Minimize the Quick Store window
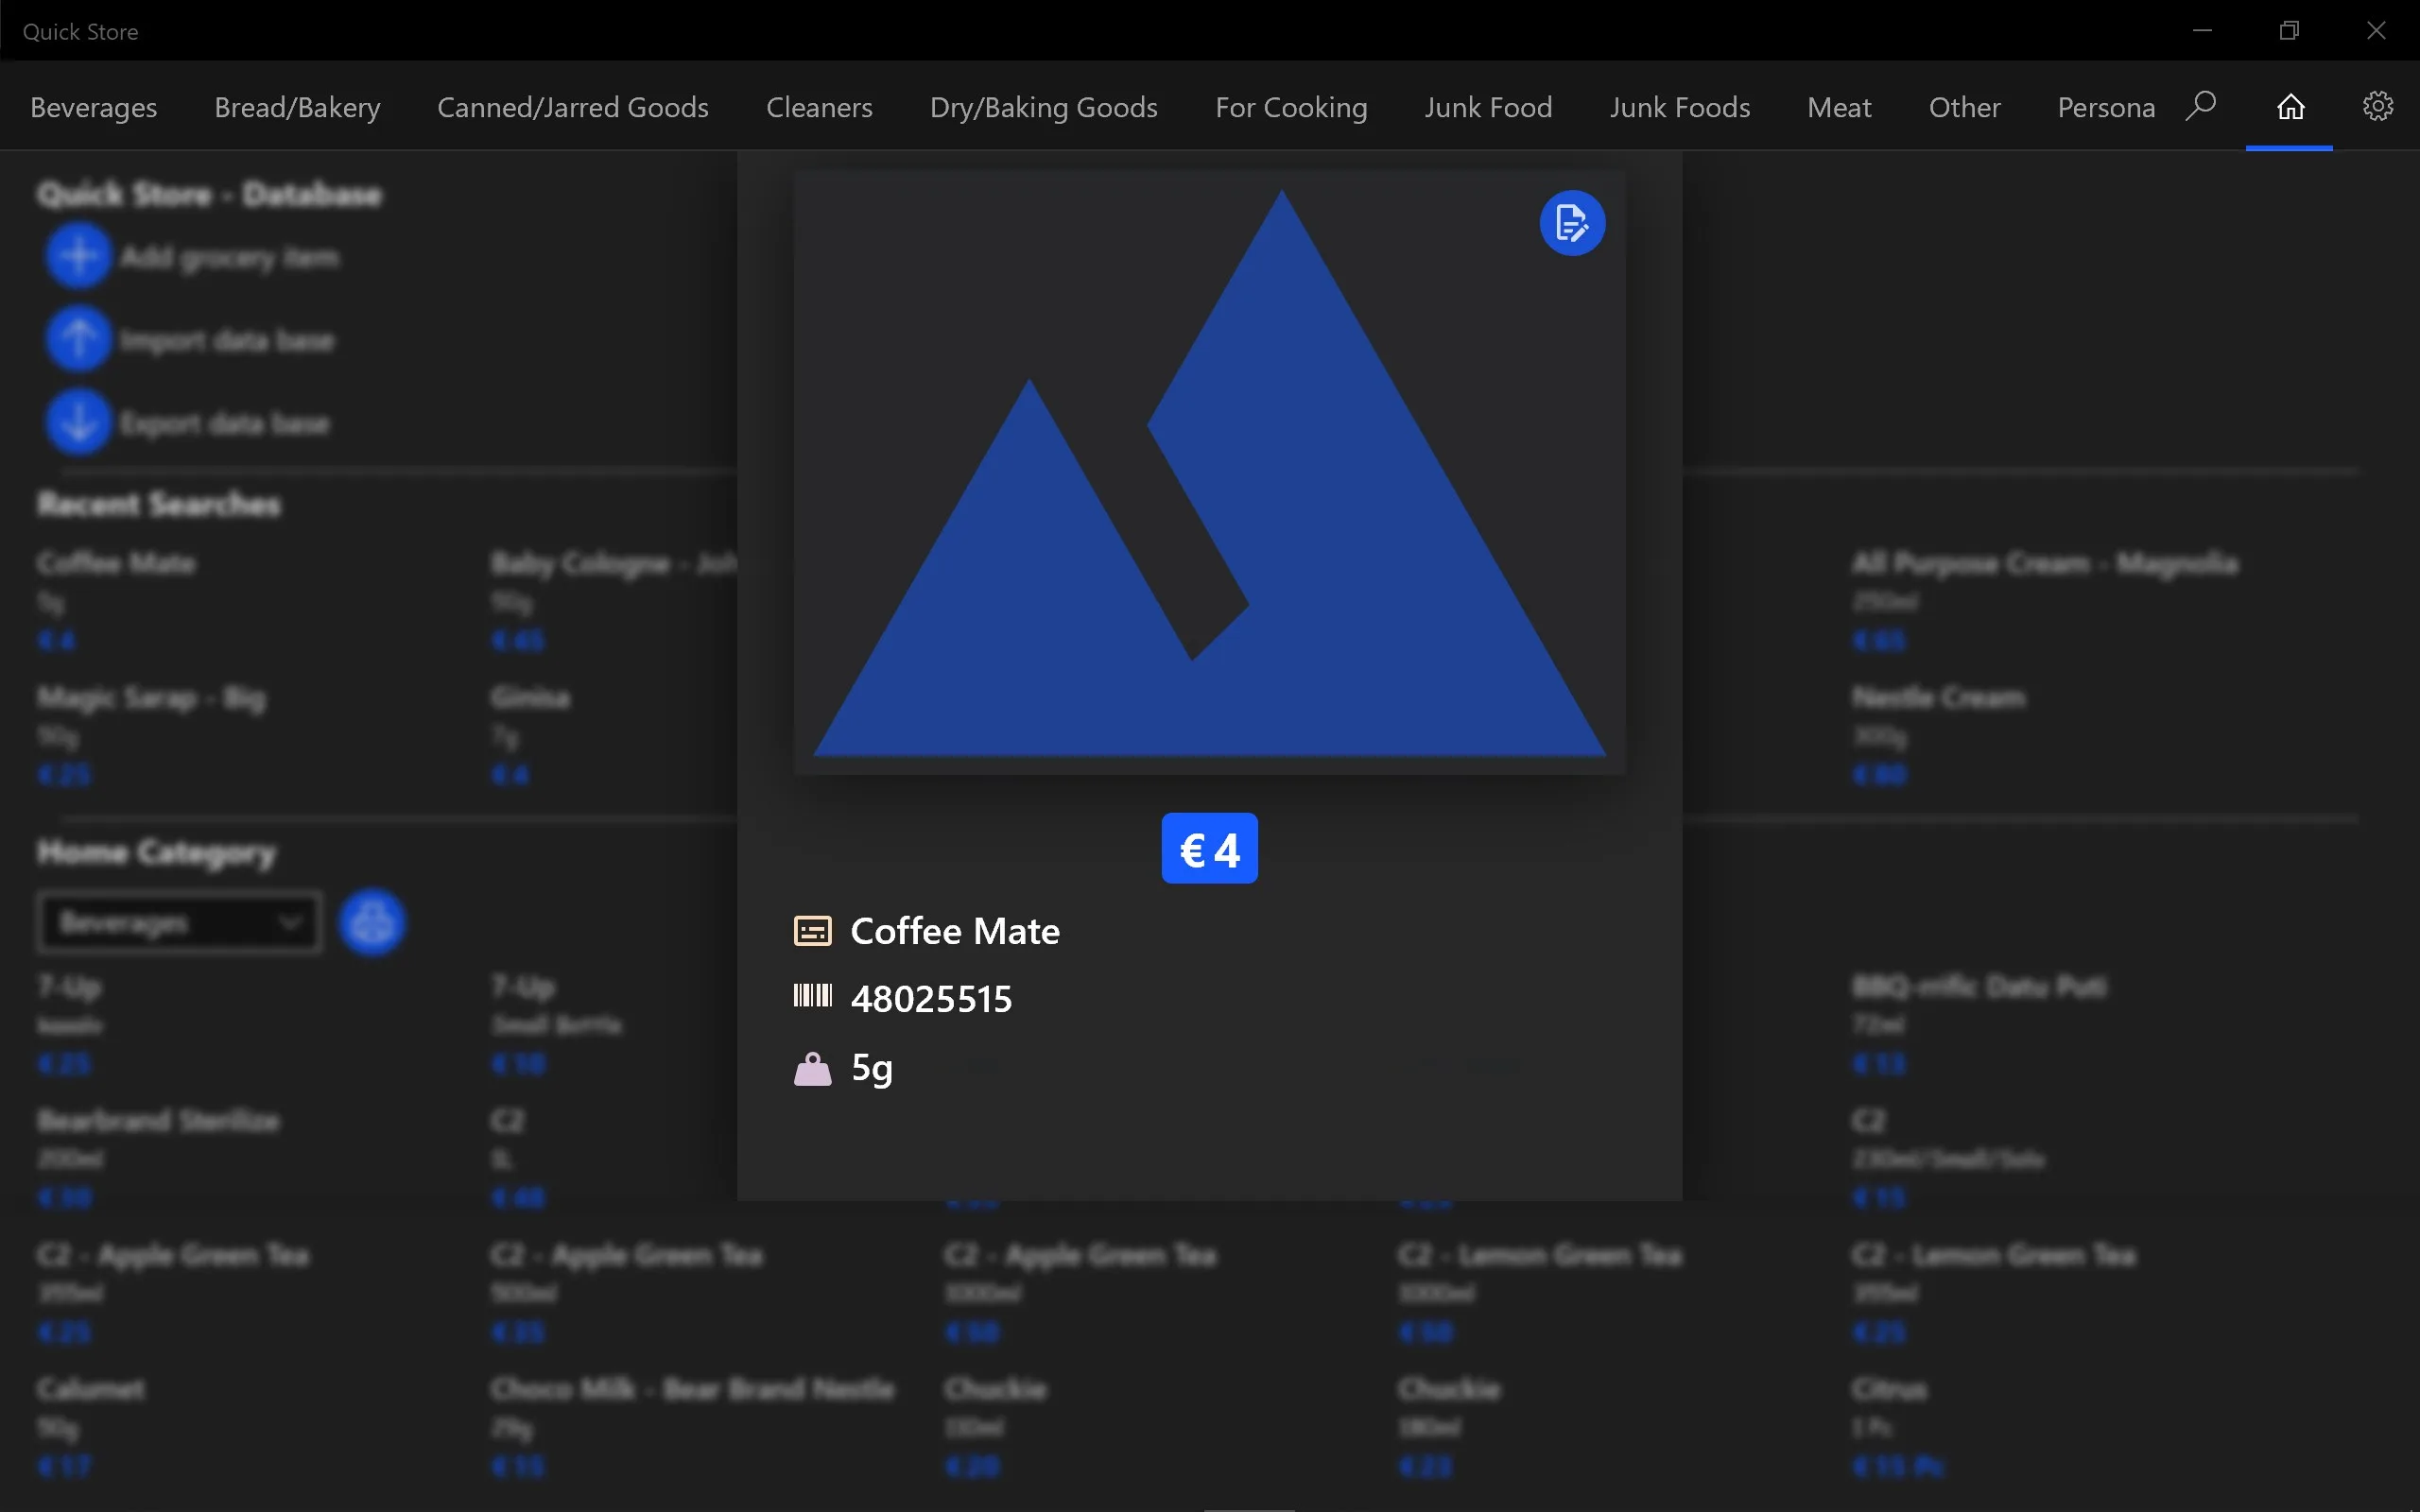 pyautogui.click(x=2202, y=30)
